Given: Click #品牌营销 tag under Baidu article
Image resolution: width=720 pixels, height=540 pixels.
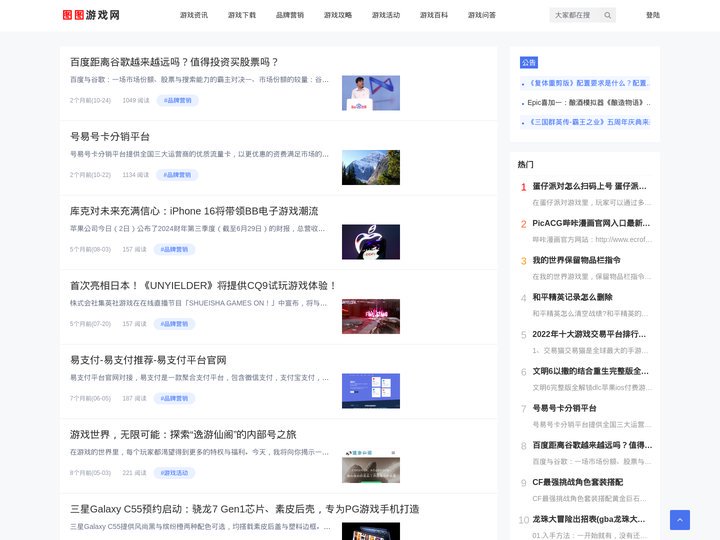Looking at the screenshot, I should click(x=177, y=100).
